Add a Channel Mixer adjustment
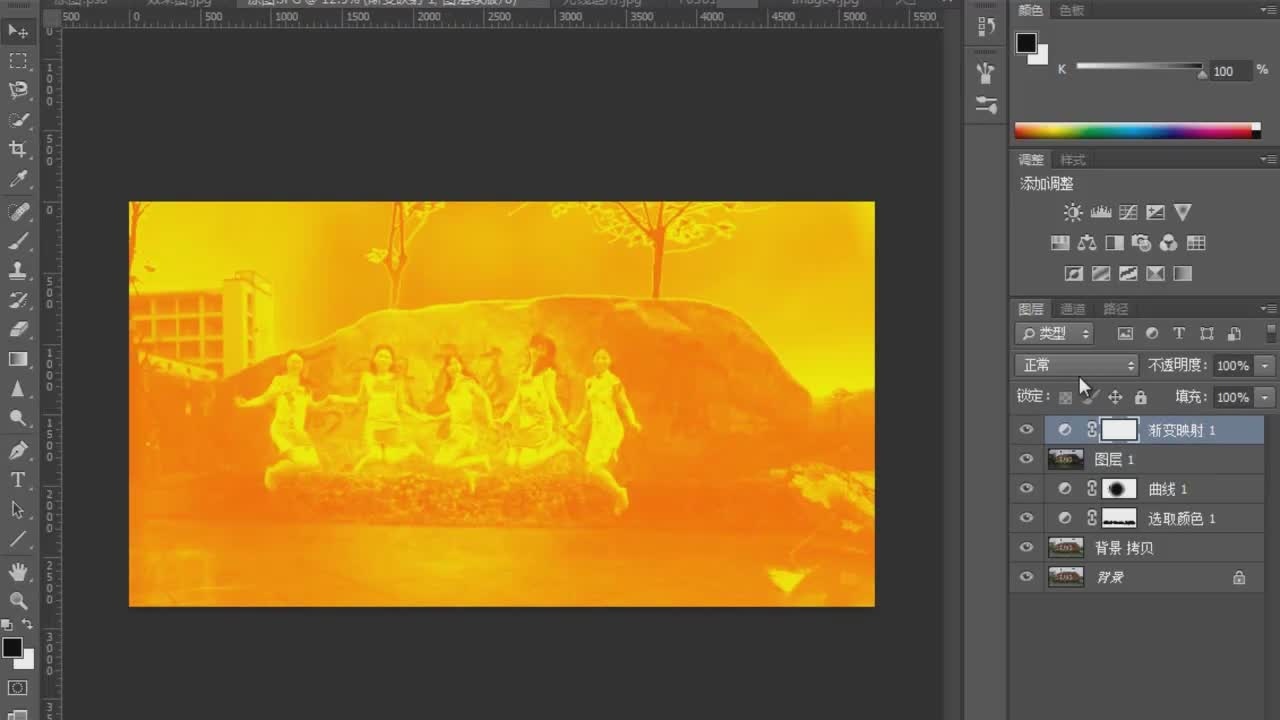The width and height of the screenshot is (1280, 720). [1168, 243]
